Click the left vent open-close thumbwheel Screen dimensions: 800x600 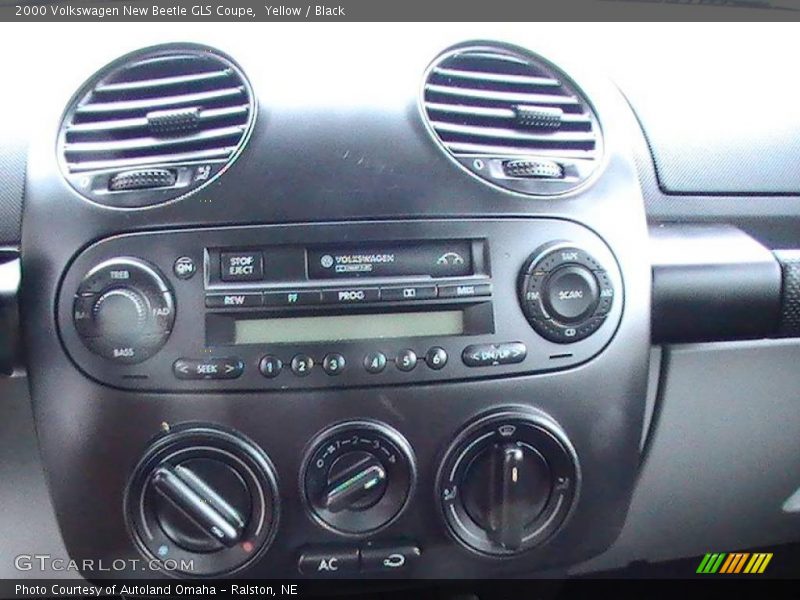(144, 180)
